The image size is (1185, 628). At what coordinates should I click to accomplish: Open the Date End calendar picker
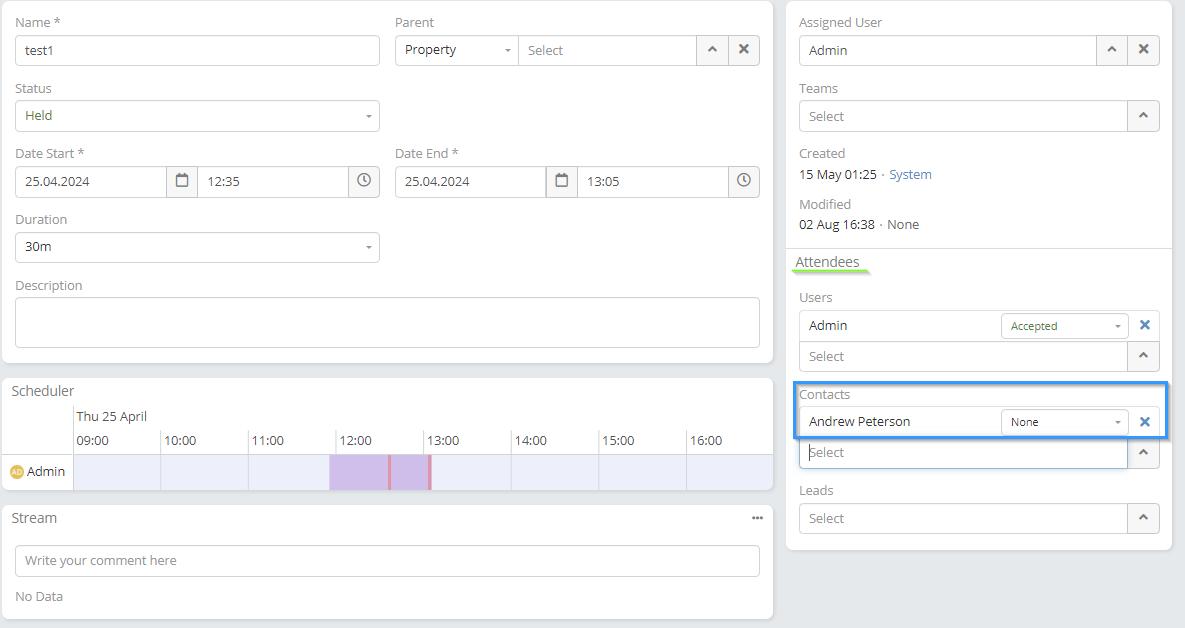pyautogui.click(x=562, y=181)
